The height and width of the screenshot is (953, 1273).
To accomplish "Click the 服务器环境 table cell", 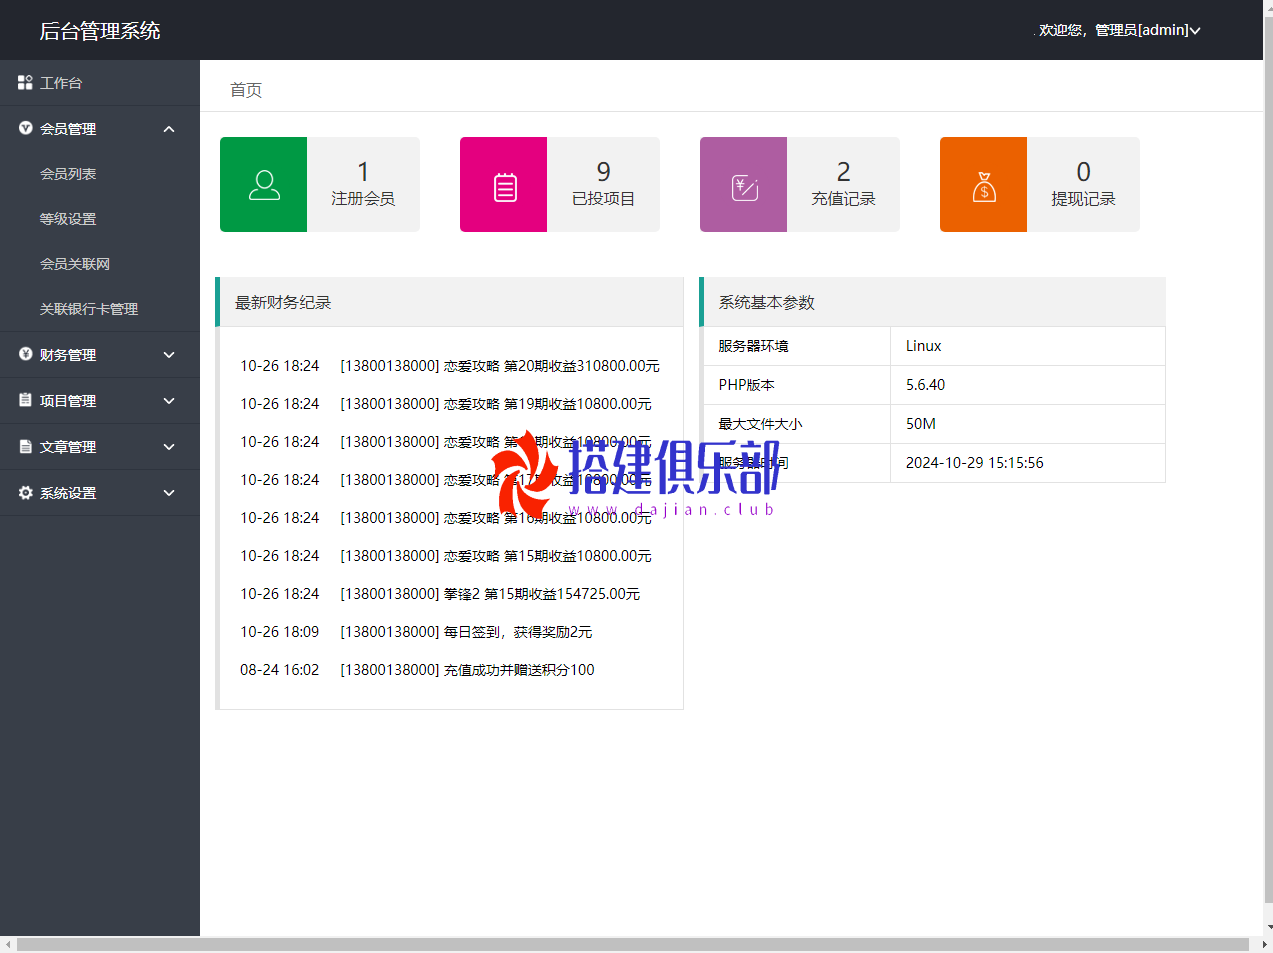I will [x=796, y=346].
